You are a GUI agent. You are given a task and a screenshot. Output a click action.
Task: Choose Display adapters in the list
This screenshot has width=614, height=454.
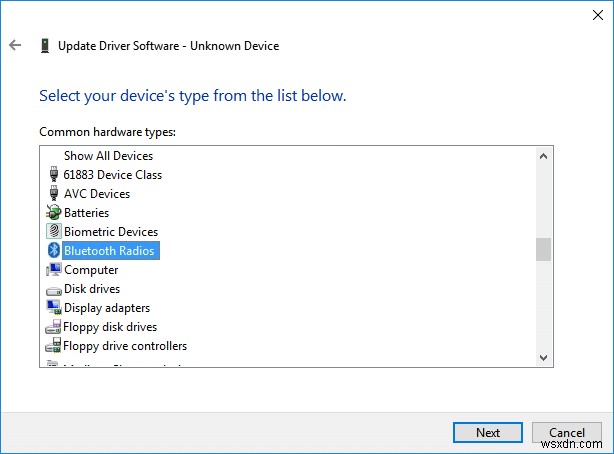pos(107,308)
